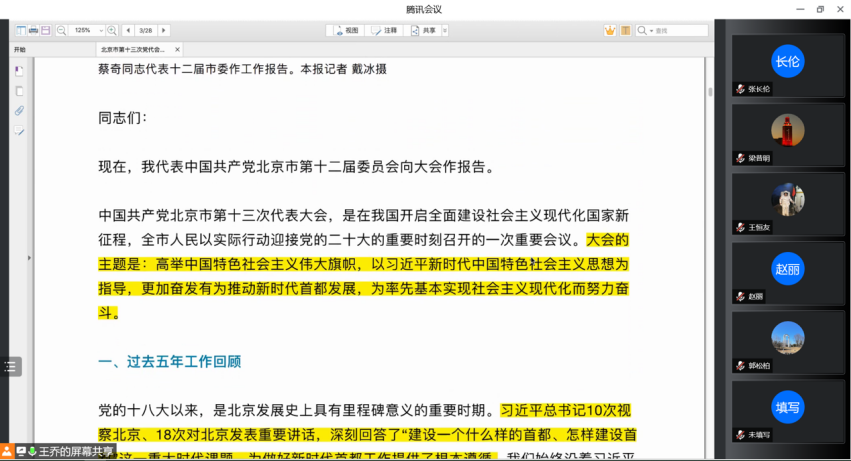Zoom out with the minus magnifier
The image size is (851, 461).
point(62,31)
